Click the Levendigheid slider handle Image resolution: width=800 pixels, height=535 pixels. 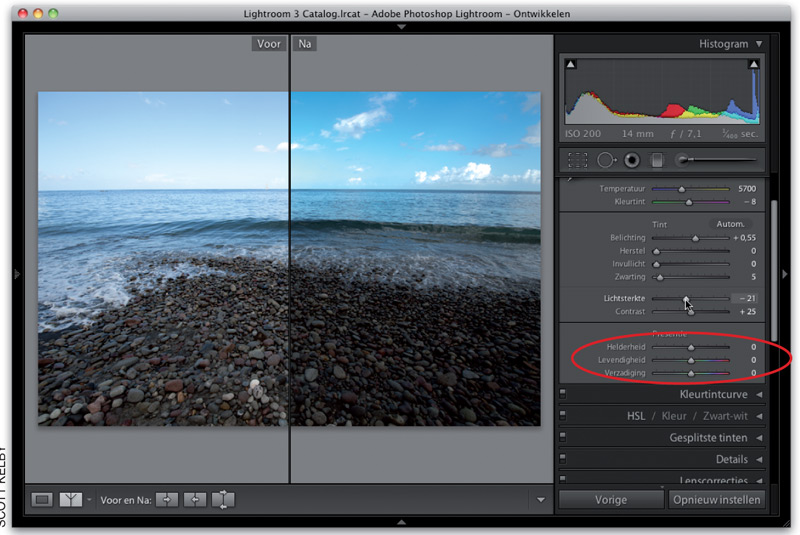[x=691, y=361]
